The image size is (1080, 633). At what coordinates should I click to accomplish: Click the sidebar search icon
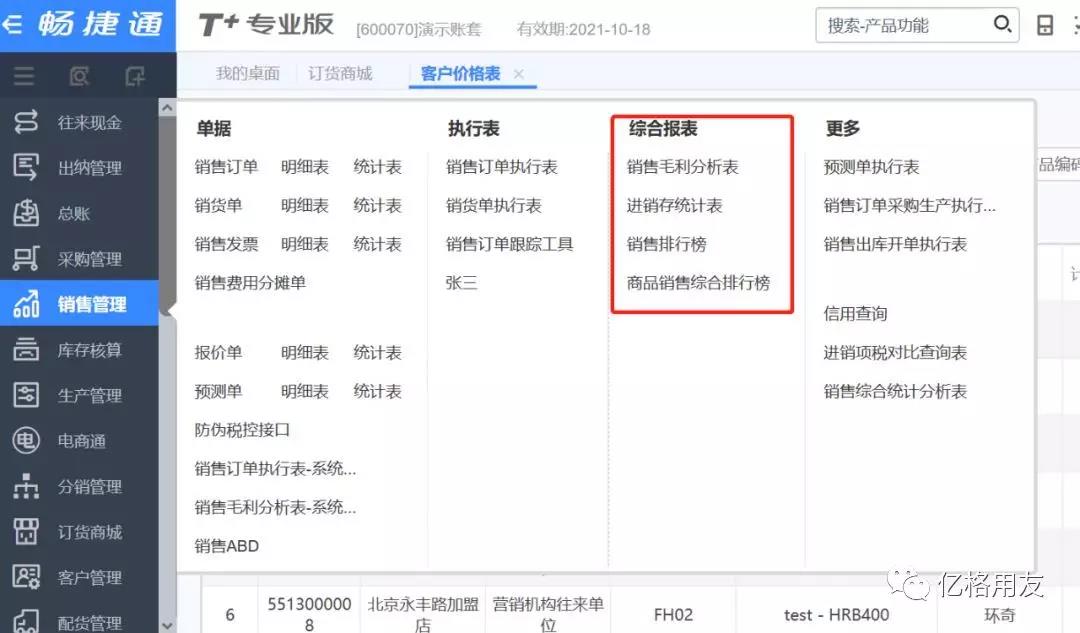point(79,76)
